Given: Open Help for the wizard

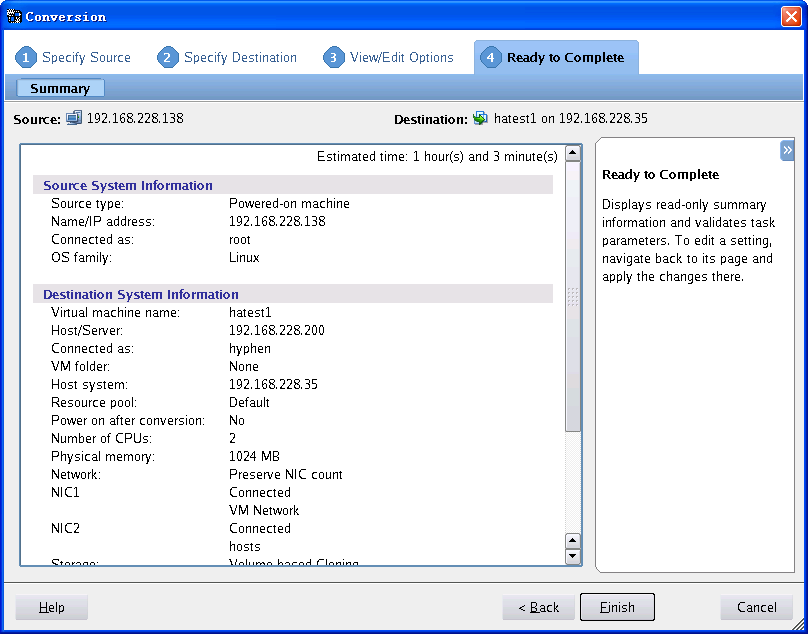Looking at the screenshot, I should point(51,607).
